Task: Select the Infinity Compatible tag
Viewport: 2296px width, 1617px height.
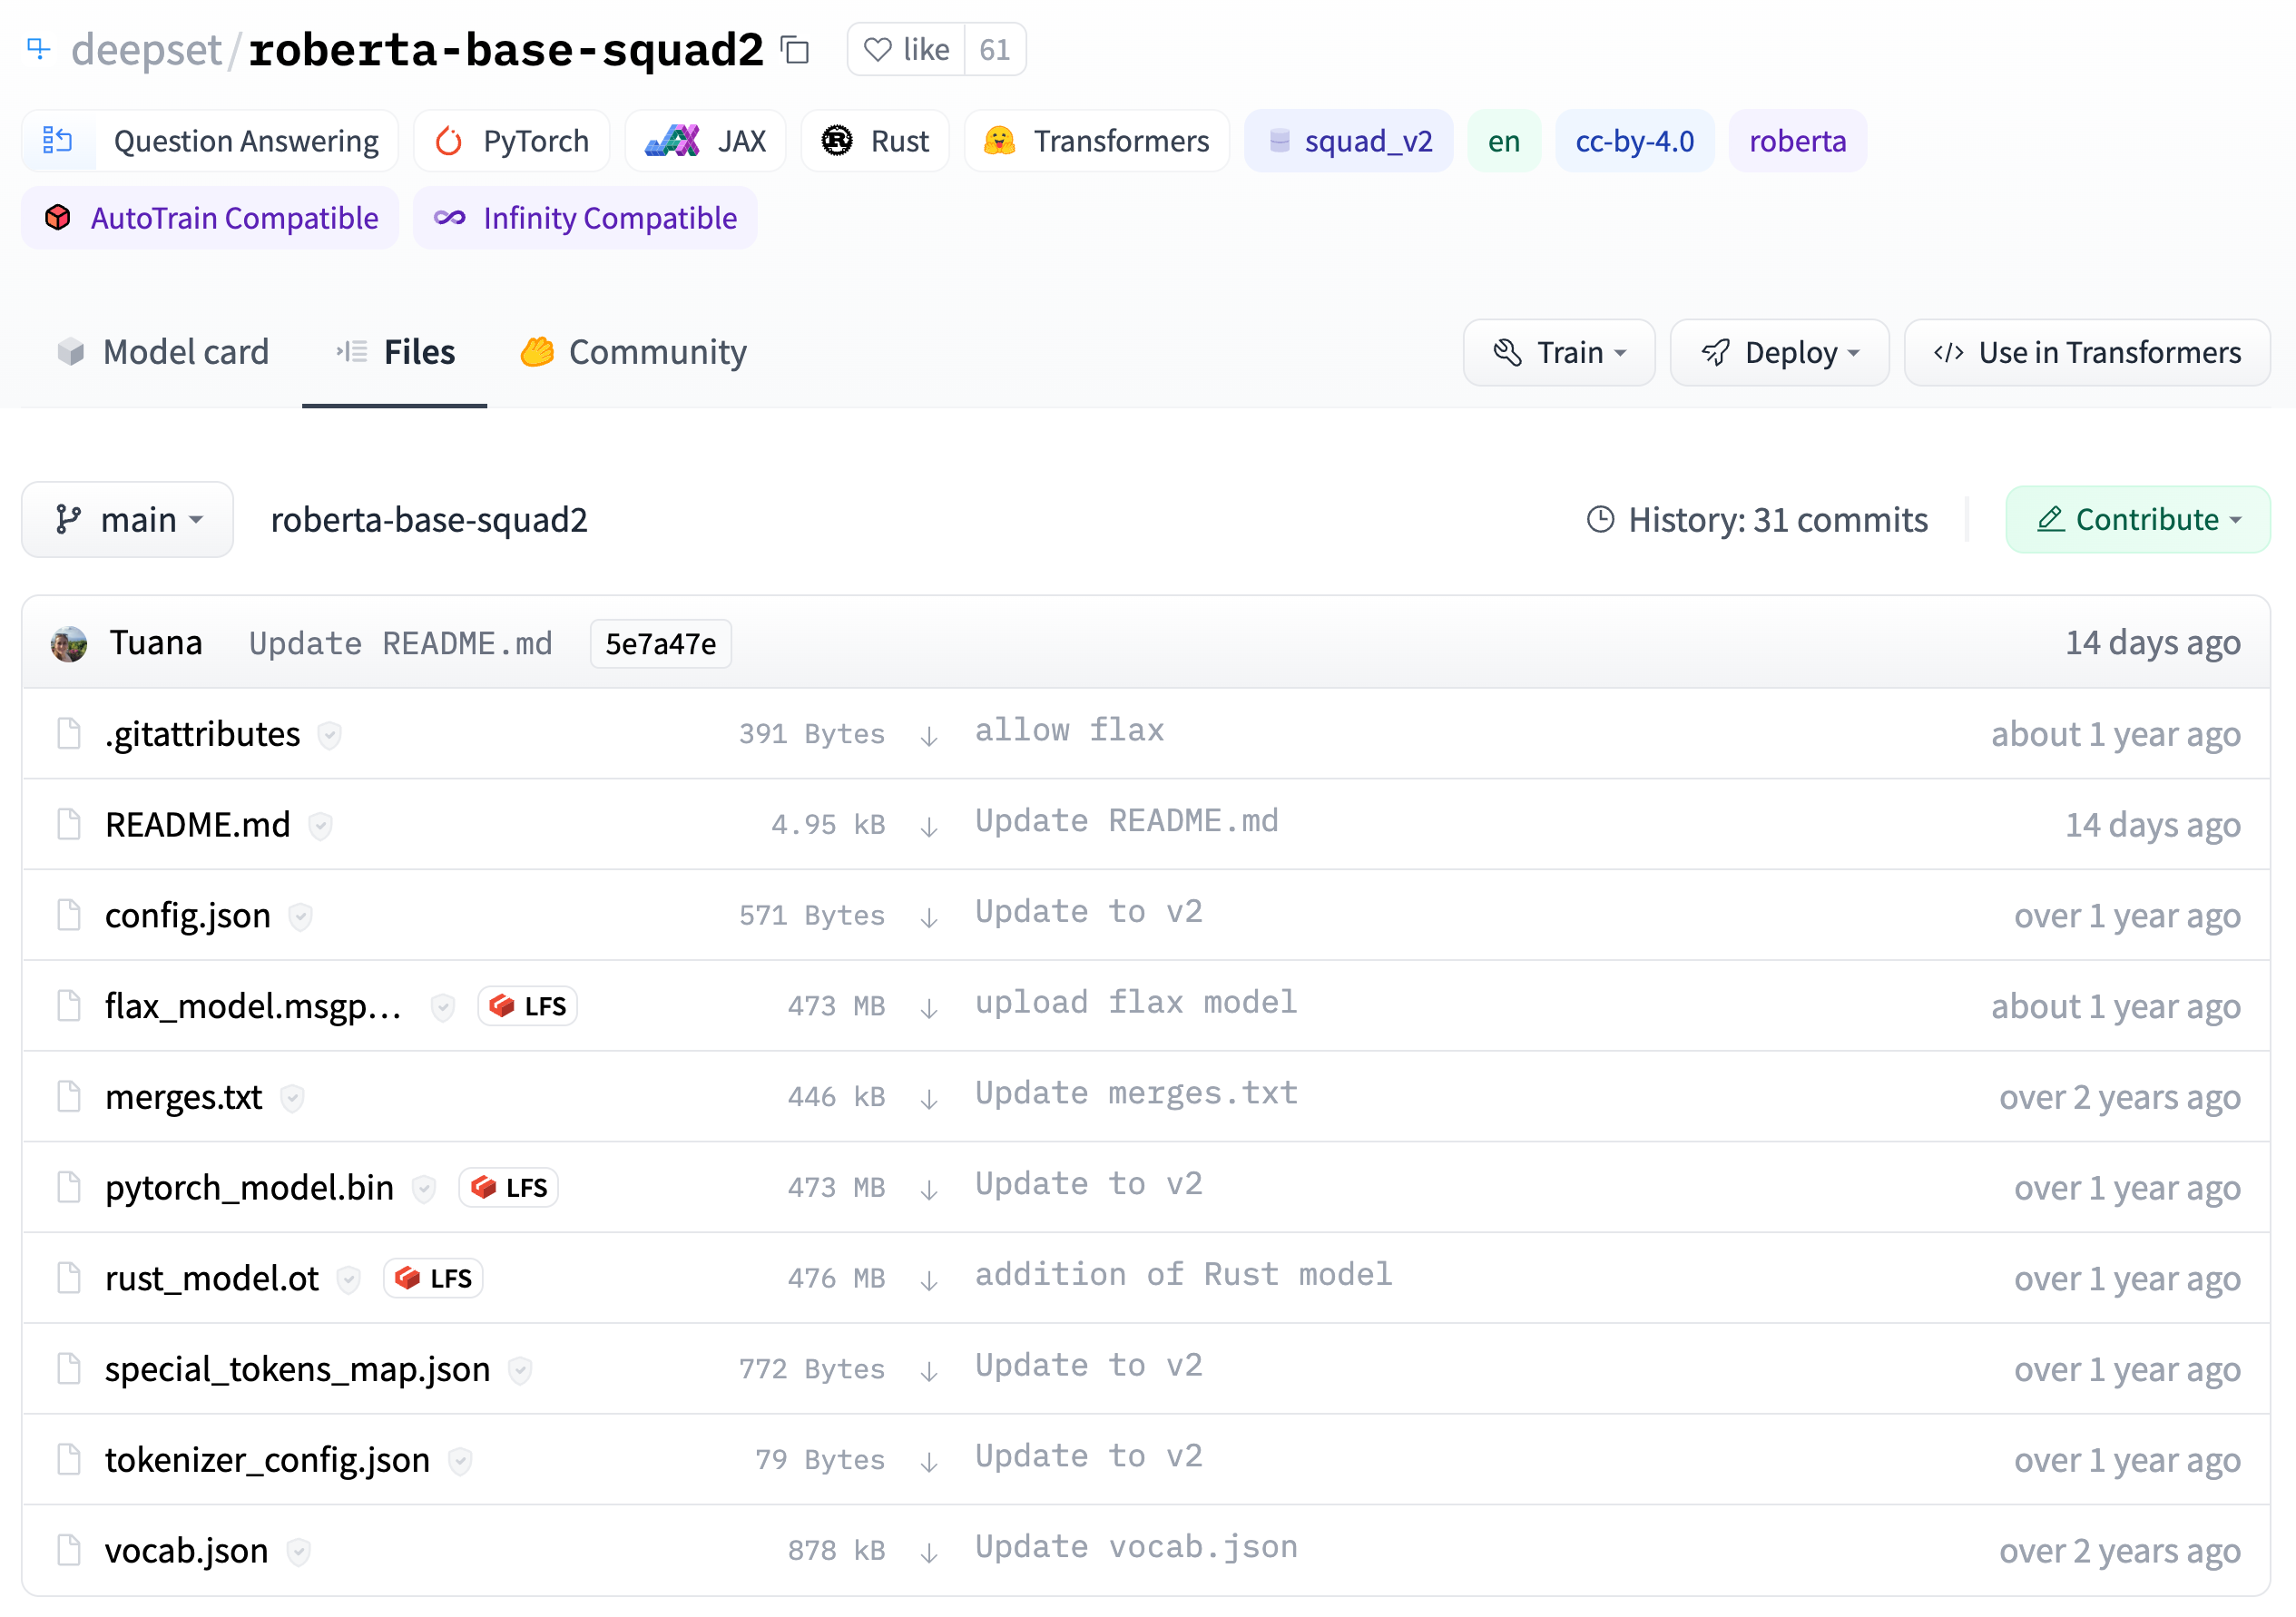Action: pos(585,218)
